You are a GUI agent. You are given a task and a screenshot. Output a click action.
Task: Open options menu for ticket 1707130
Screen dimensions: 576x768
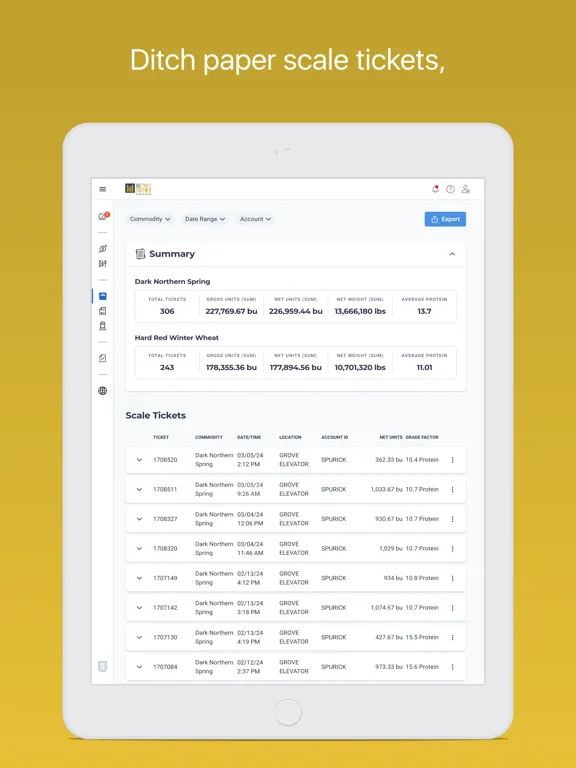(x=452, y=637)
